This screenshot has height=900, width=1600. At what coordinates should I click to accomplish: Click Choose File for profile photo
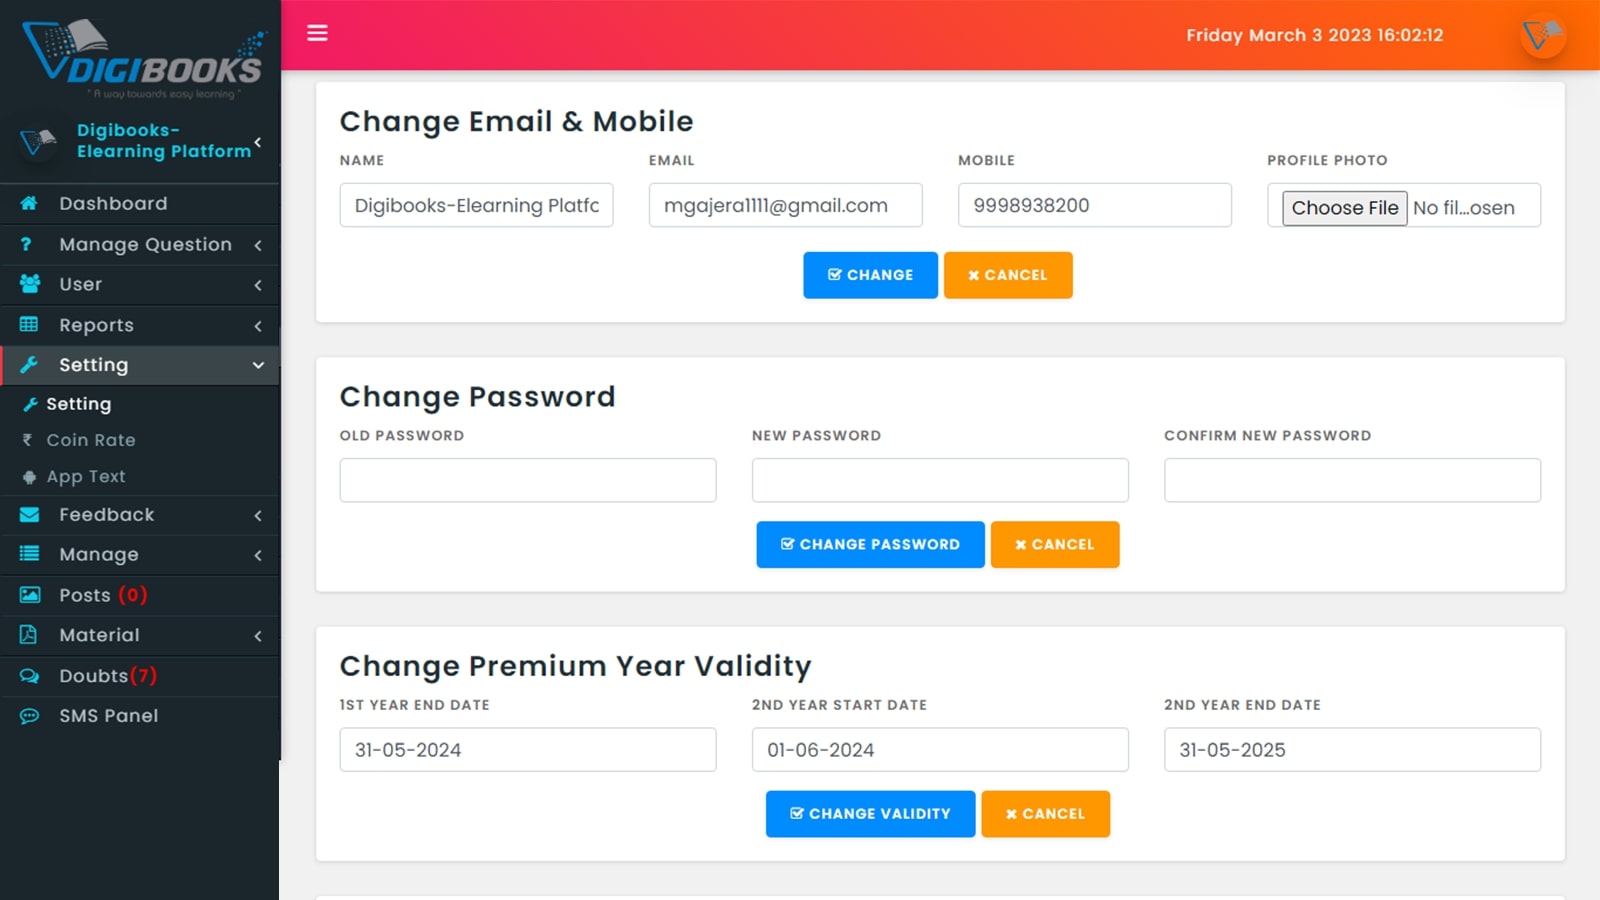1345,208
